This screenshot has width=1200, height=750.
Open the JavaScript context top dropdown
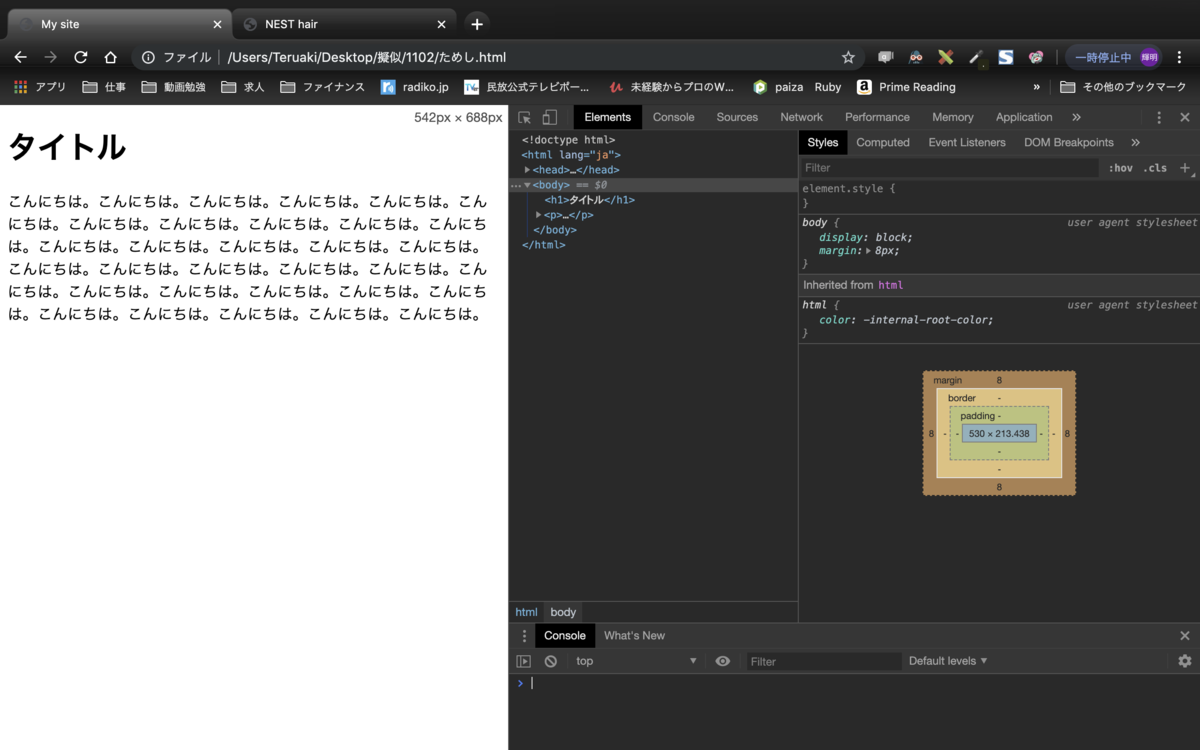tap(636, 661)
